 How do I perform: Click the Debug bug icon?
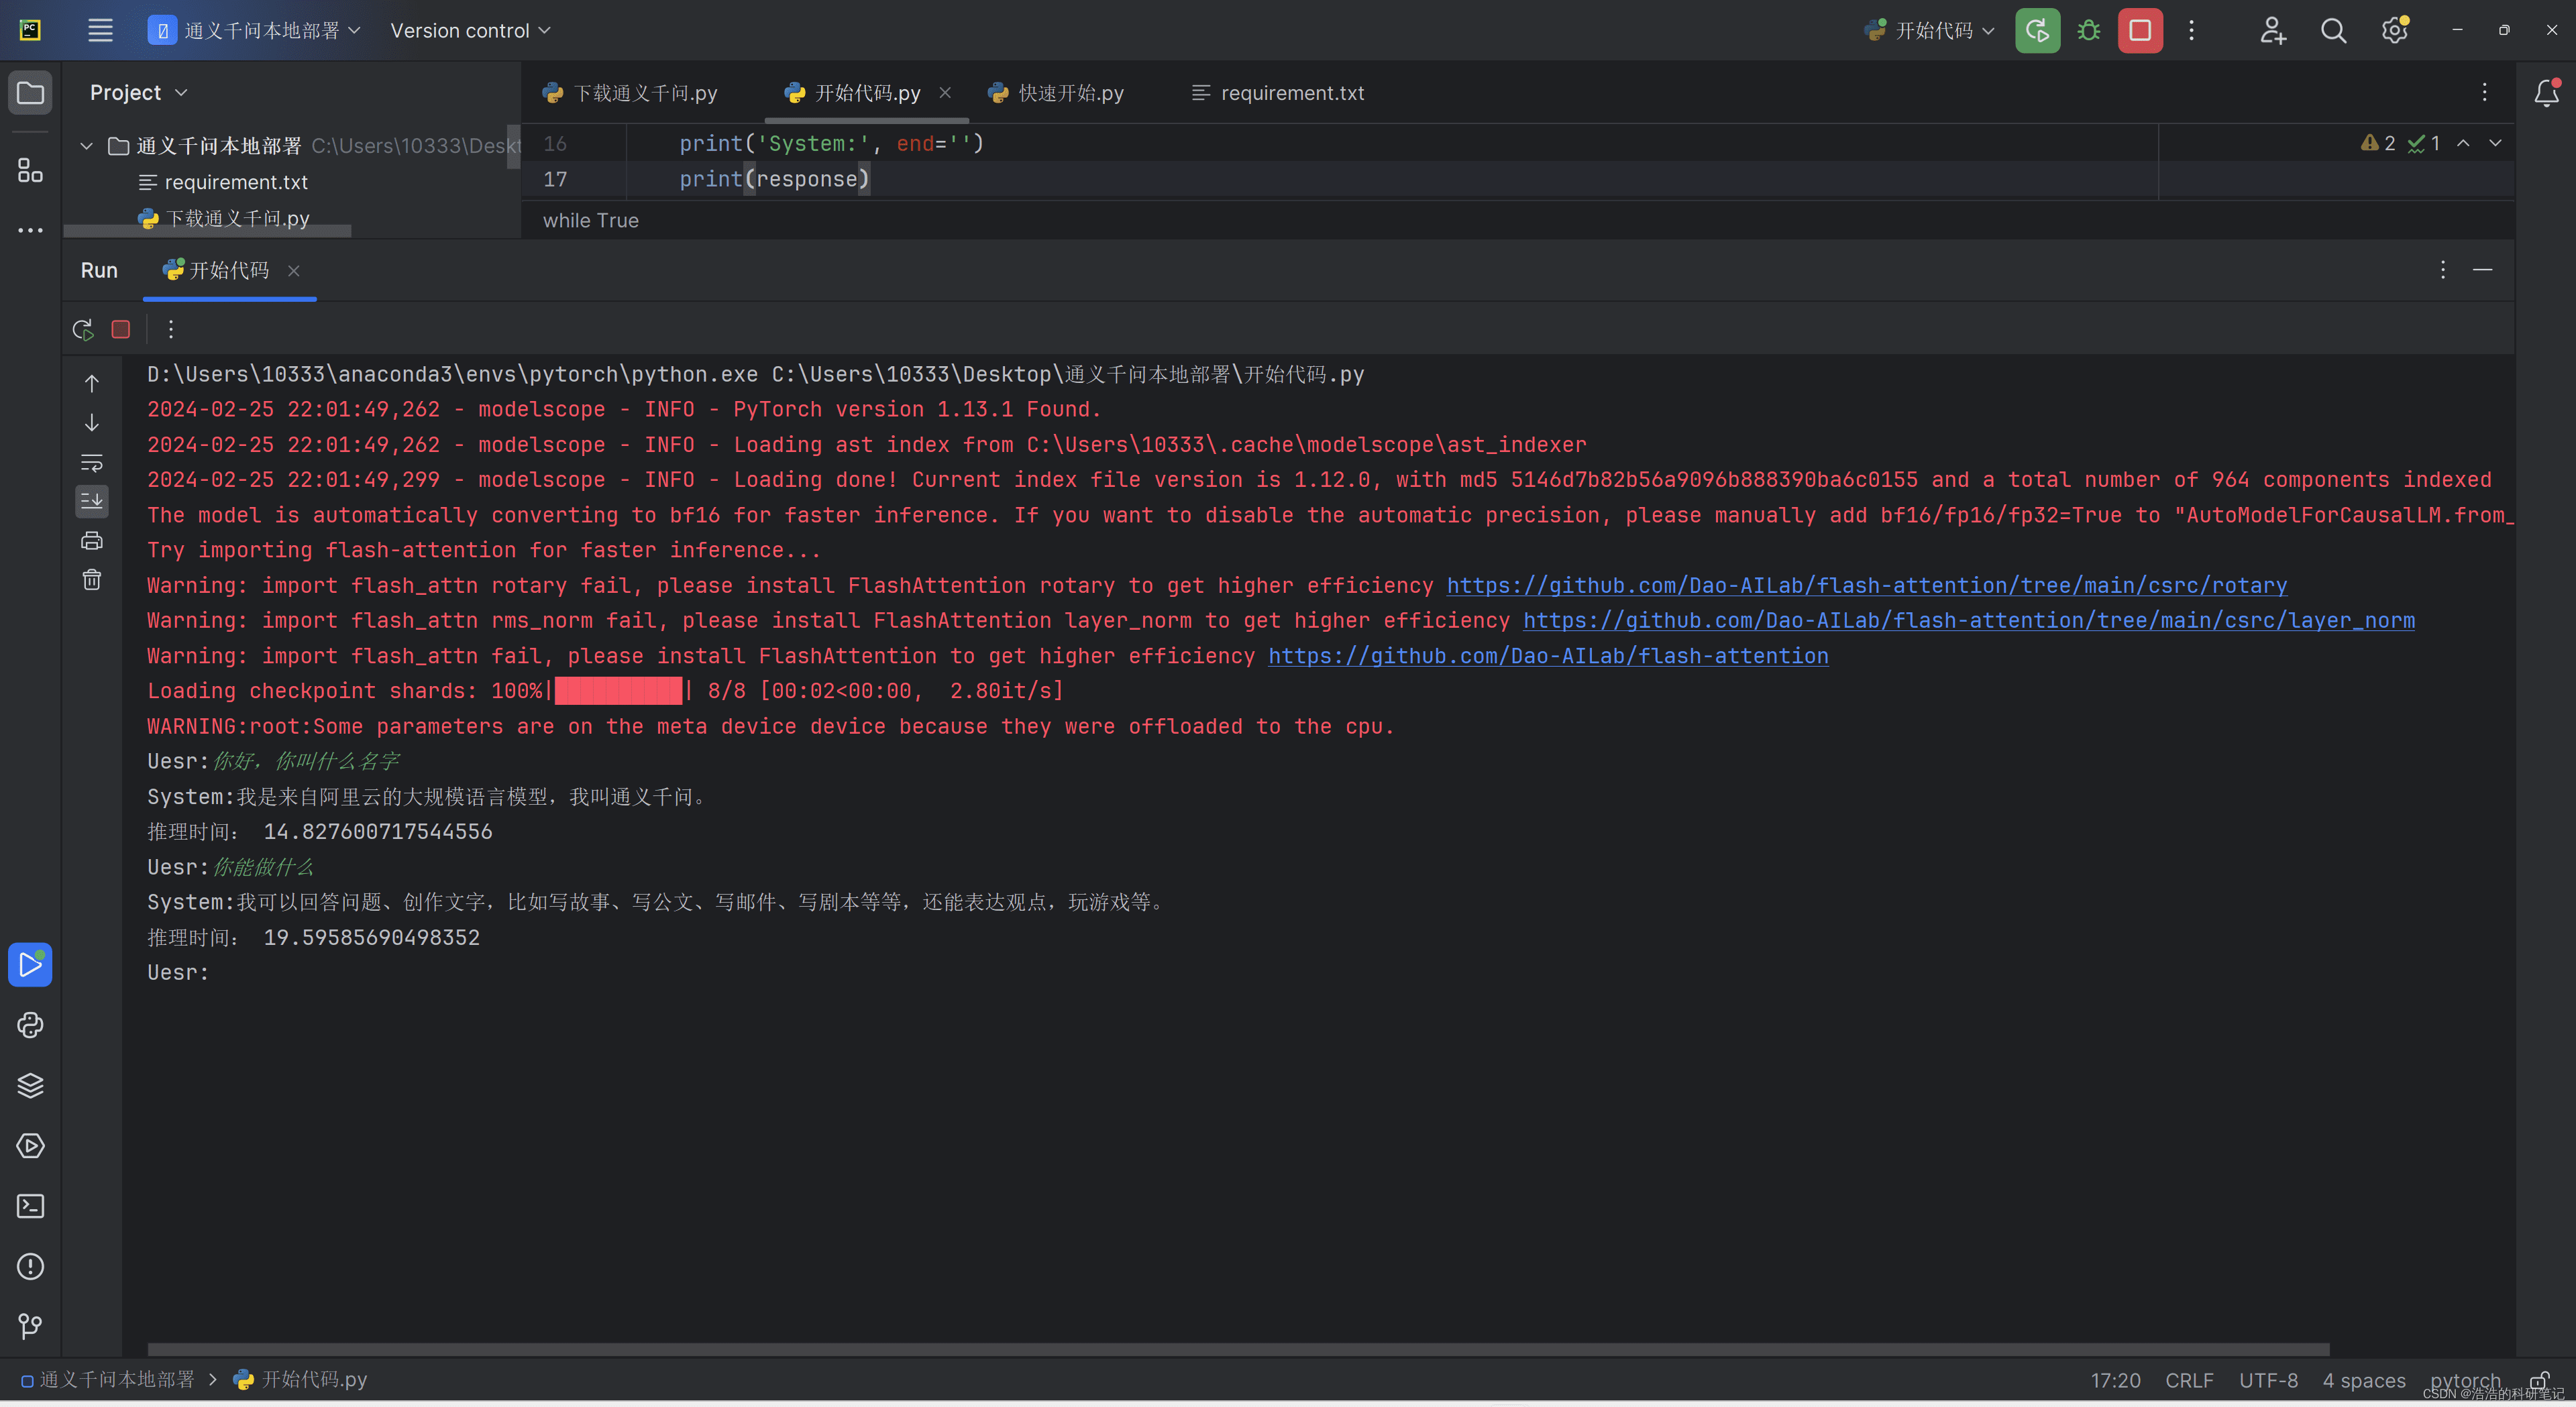coord(2088,30)
